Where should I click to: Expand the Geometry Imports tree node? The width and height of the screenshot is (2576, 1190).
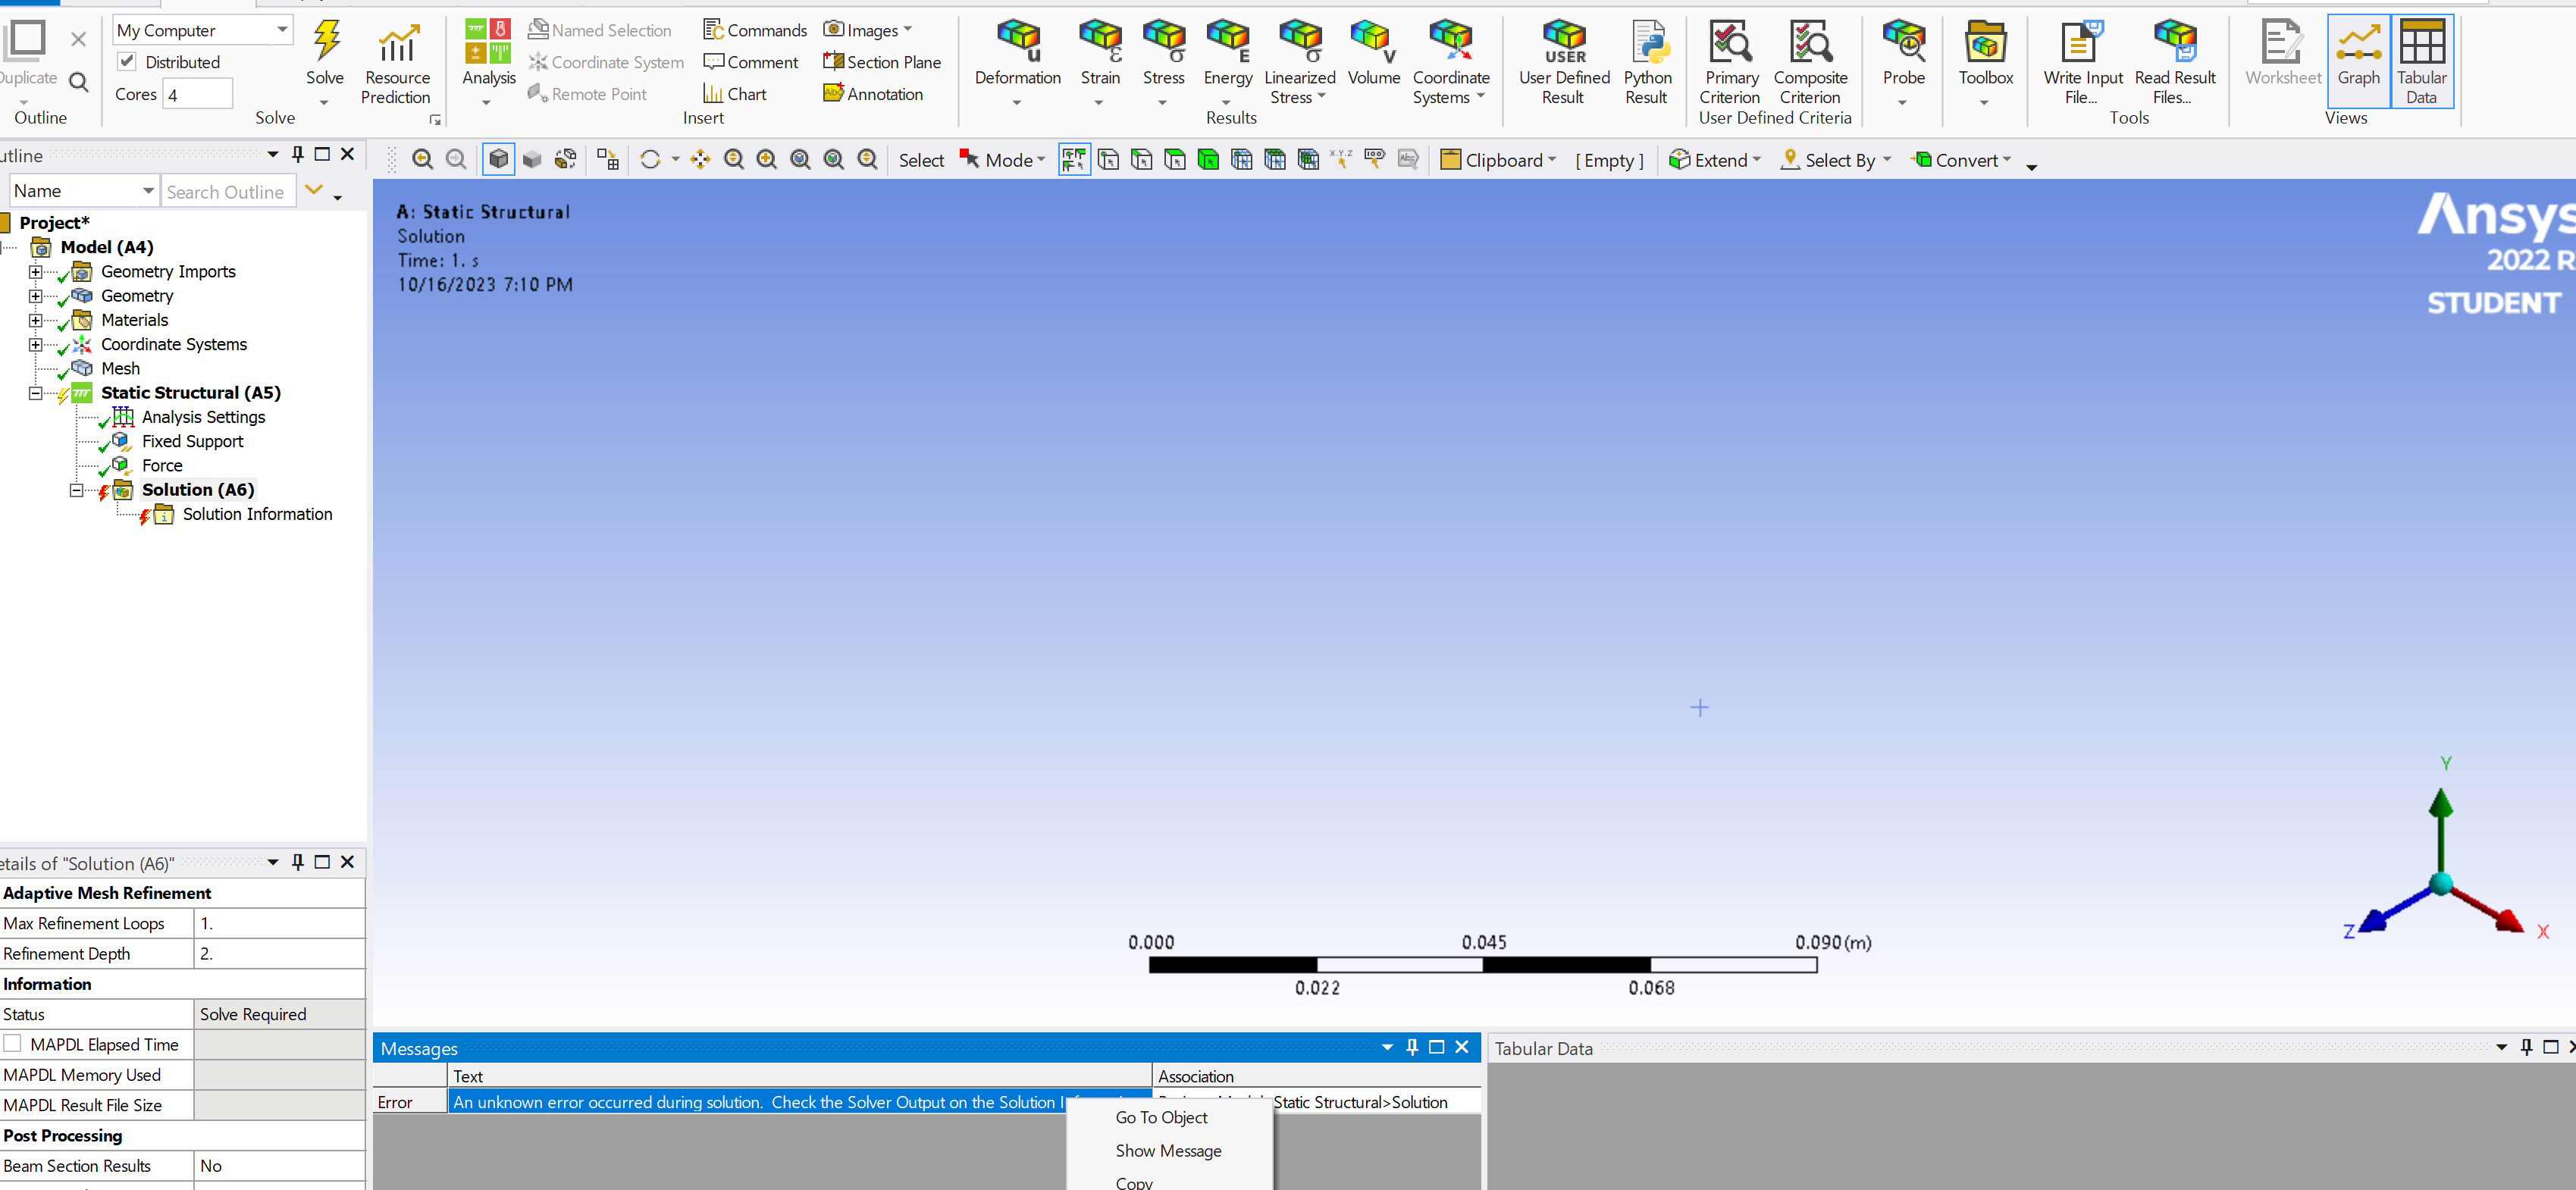tap(36, 272)
